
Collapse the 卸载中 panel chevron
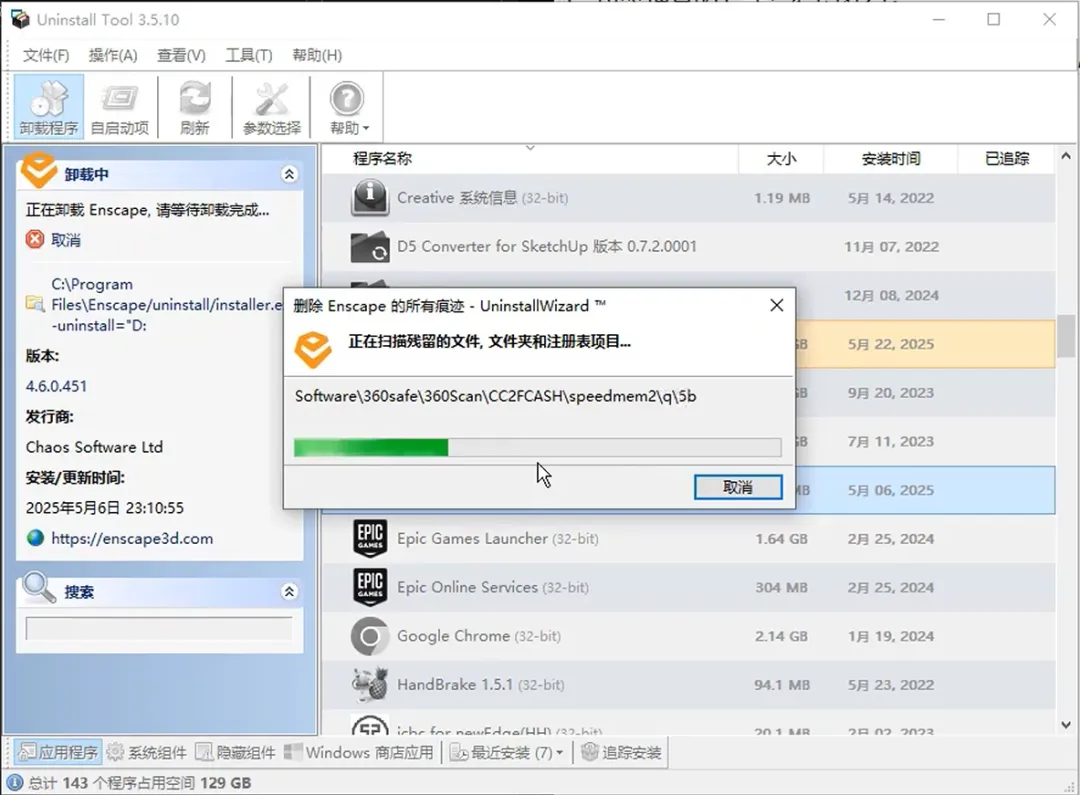pos(289,174)
